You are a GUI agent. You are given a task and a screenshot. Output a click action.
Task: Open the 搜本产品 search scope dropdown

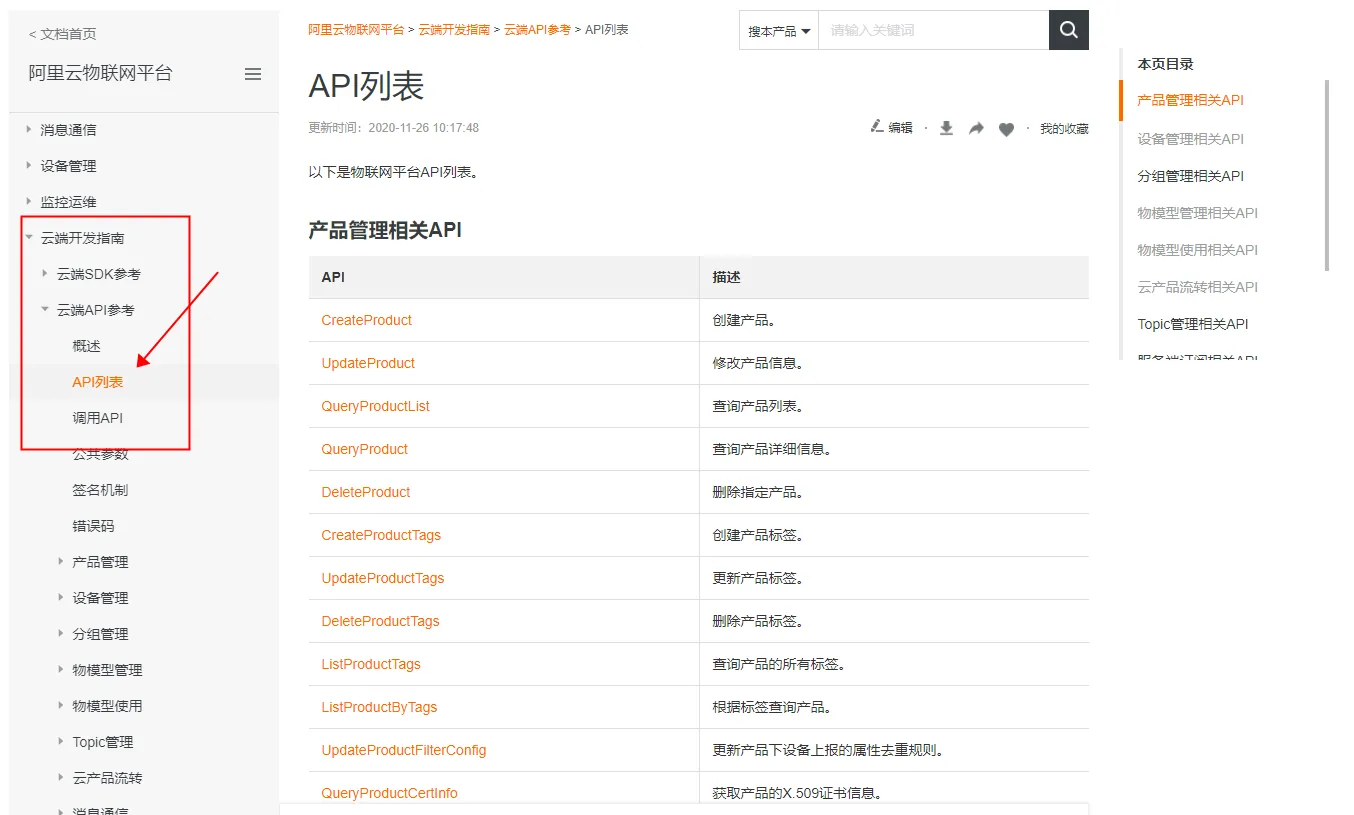tap(779, 30)
